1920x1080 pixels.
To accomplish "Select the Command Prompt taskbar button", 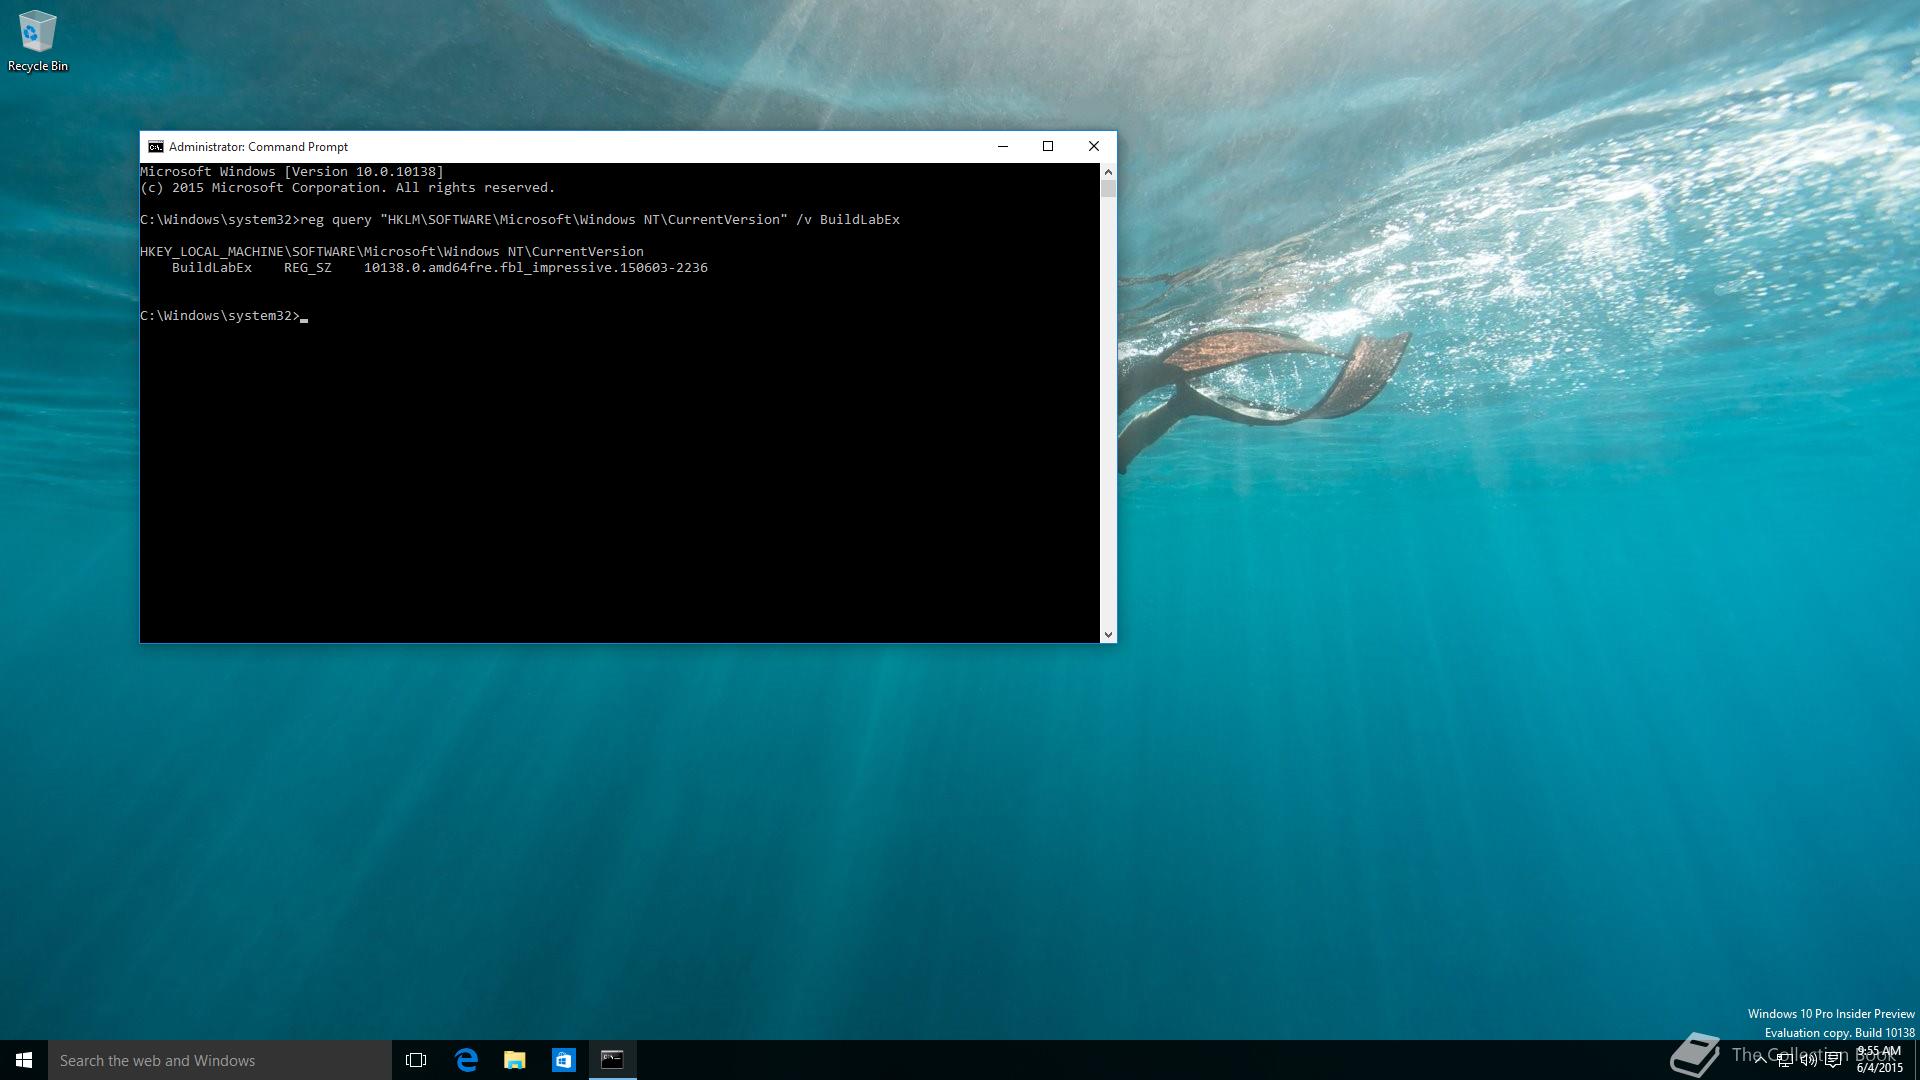I will click(612, 1060).
